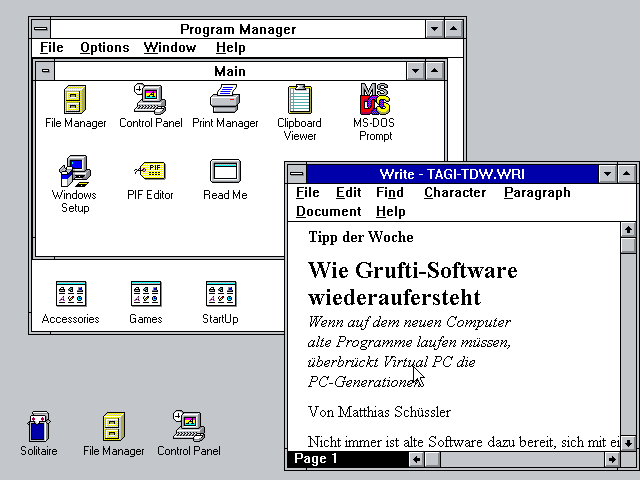Open Control Panel in Main group
Image resolution: width=640 pixels, height=480 pixels.
(x=150, y=100)
